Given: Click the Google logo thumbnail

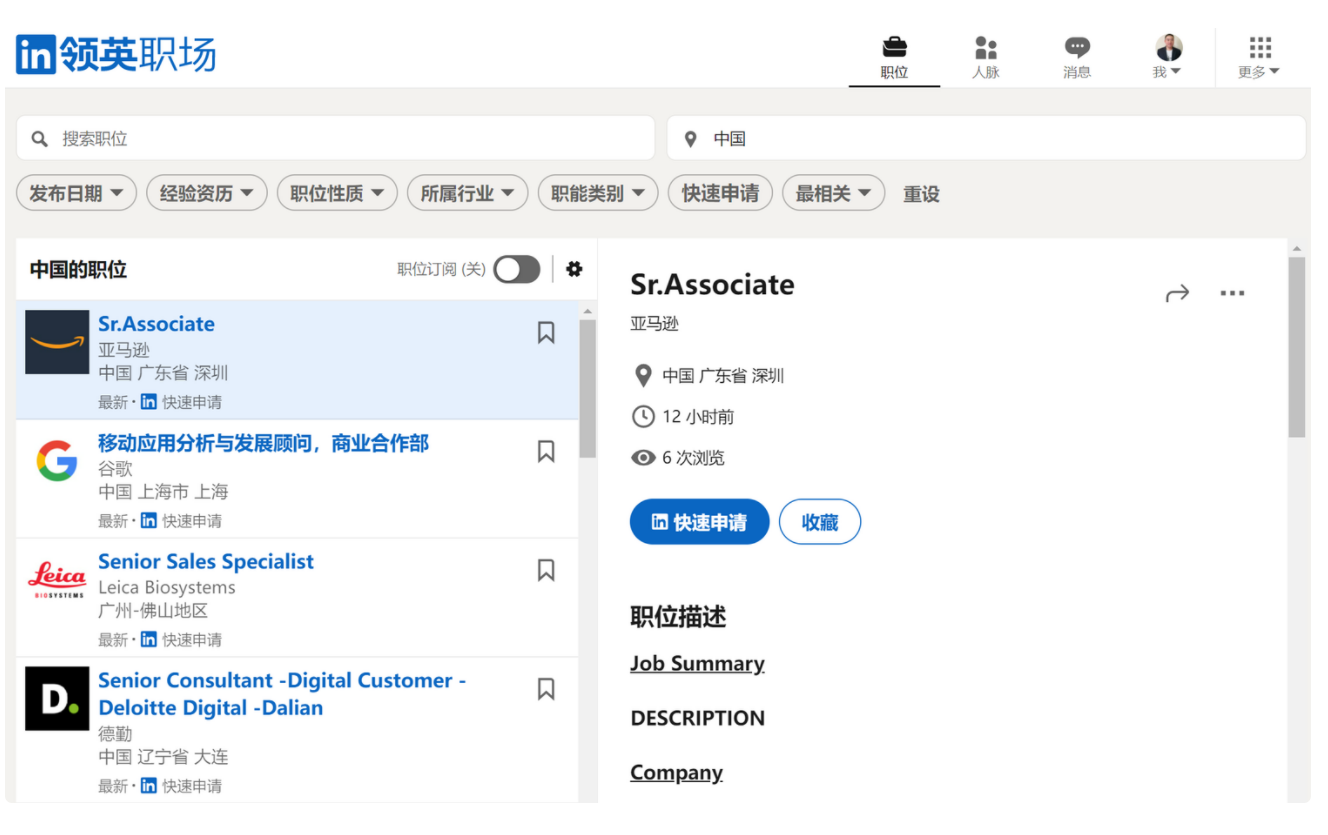Looking at the screenshot, I should click(x=57, y=461).
